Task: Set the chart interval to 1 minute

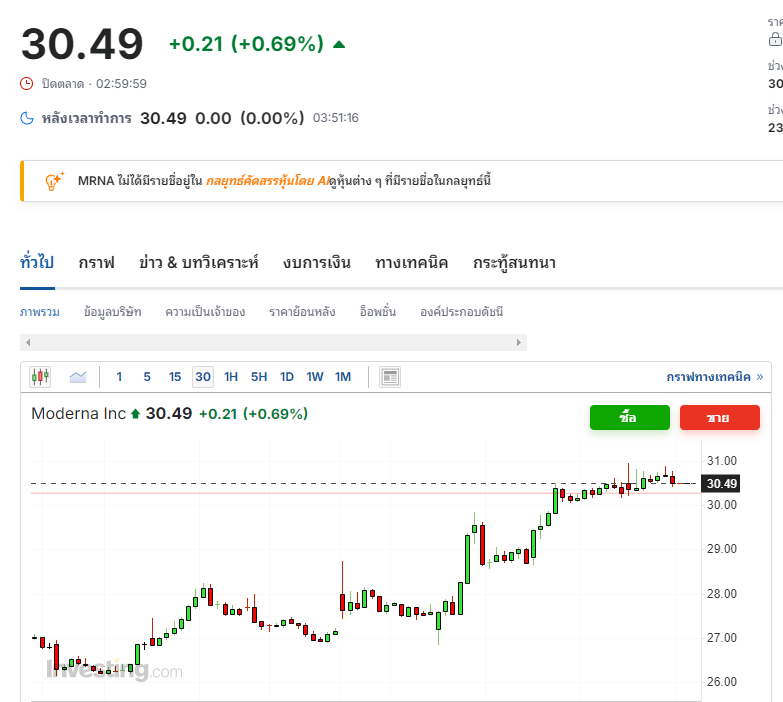Action: (119, 377)
